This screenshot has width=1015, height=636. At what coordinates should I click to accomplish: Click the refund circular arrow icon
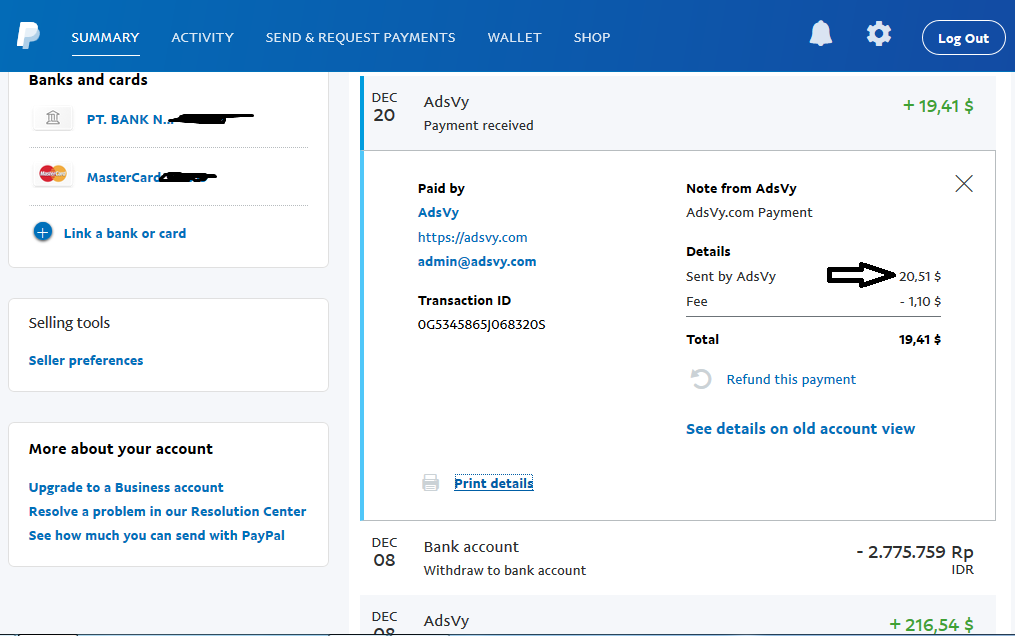(x=701, y=378)
